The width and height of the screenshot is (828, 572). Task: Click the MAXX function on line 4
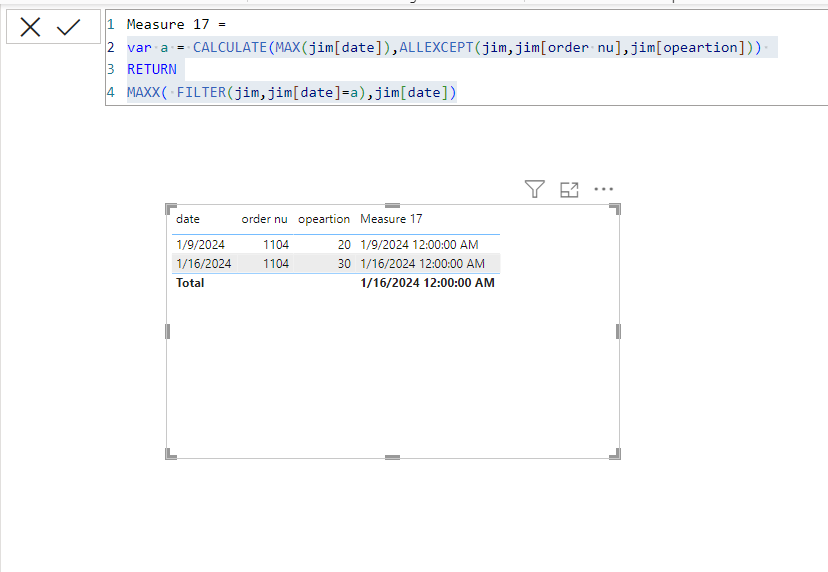[144, 92]
